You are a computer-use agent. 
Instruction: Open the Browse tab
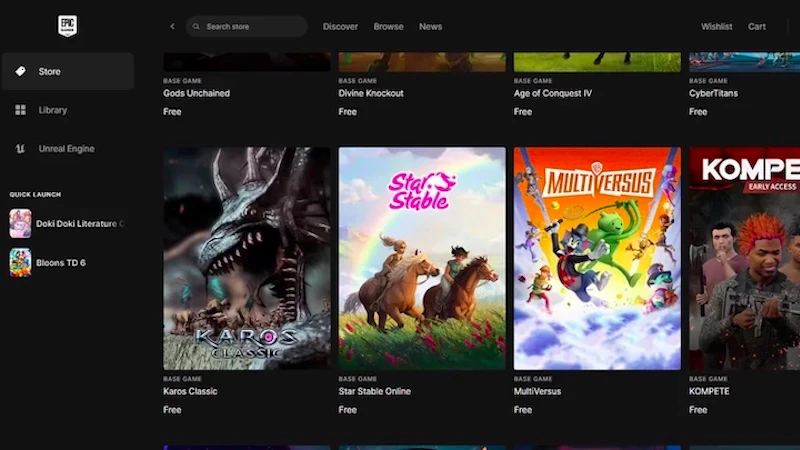[x=388, y=27]
